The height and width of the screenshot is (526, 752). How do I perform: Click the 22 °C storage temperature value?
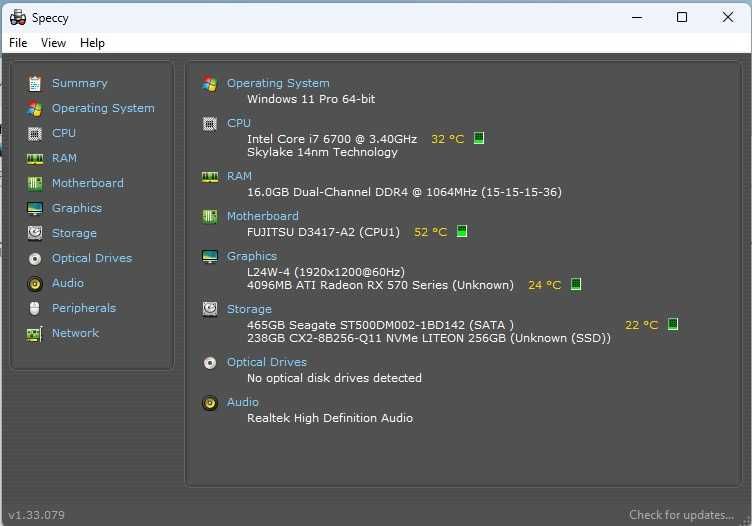coord(641,325)
